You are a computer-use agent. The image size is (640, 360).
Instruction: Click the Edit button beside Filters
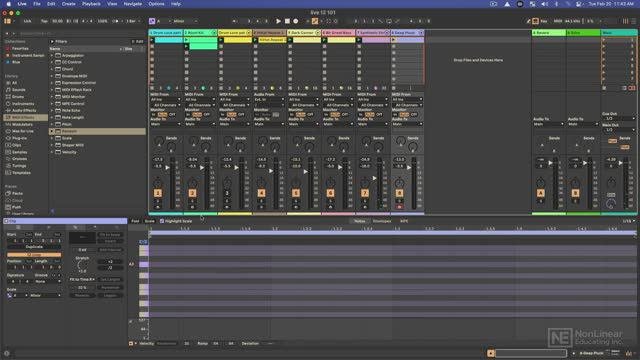pyautogui.click(x=138, y=41)
